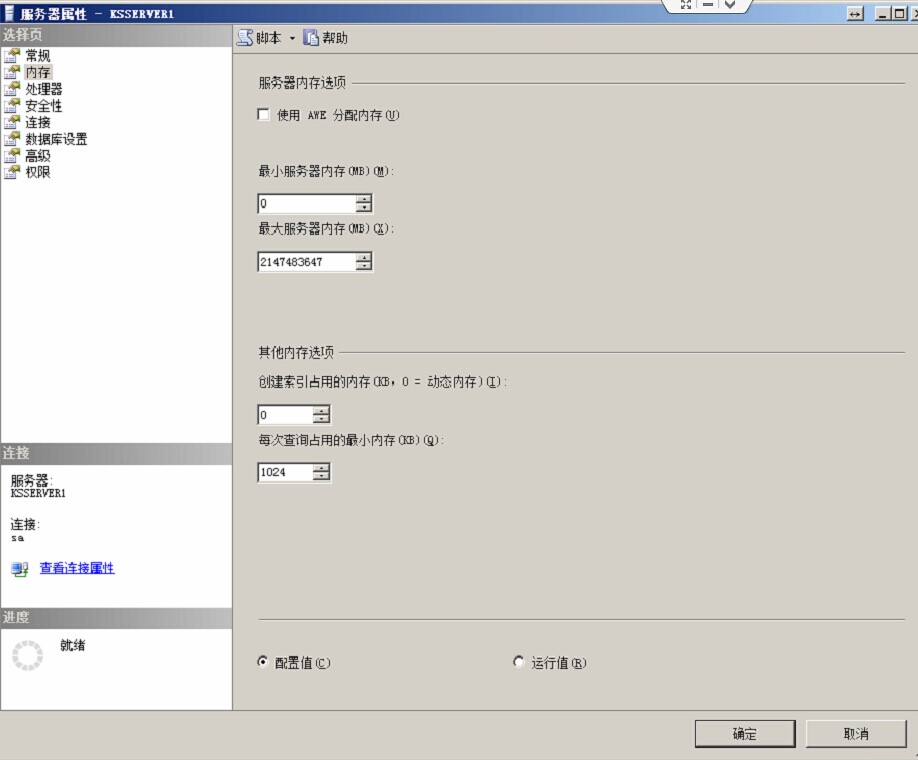The height and width of the screenshot is (760, 918).
Task: Click the 帮助 toolbar button
Action: (326, 38)
